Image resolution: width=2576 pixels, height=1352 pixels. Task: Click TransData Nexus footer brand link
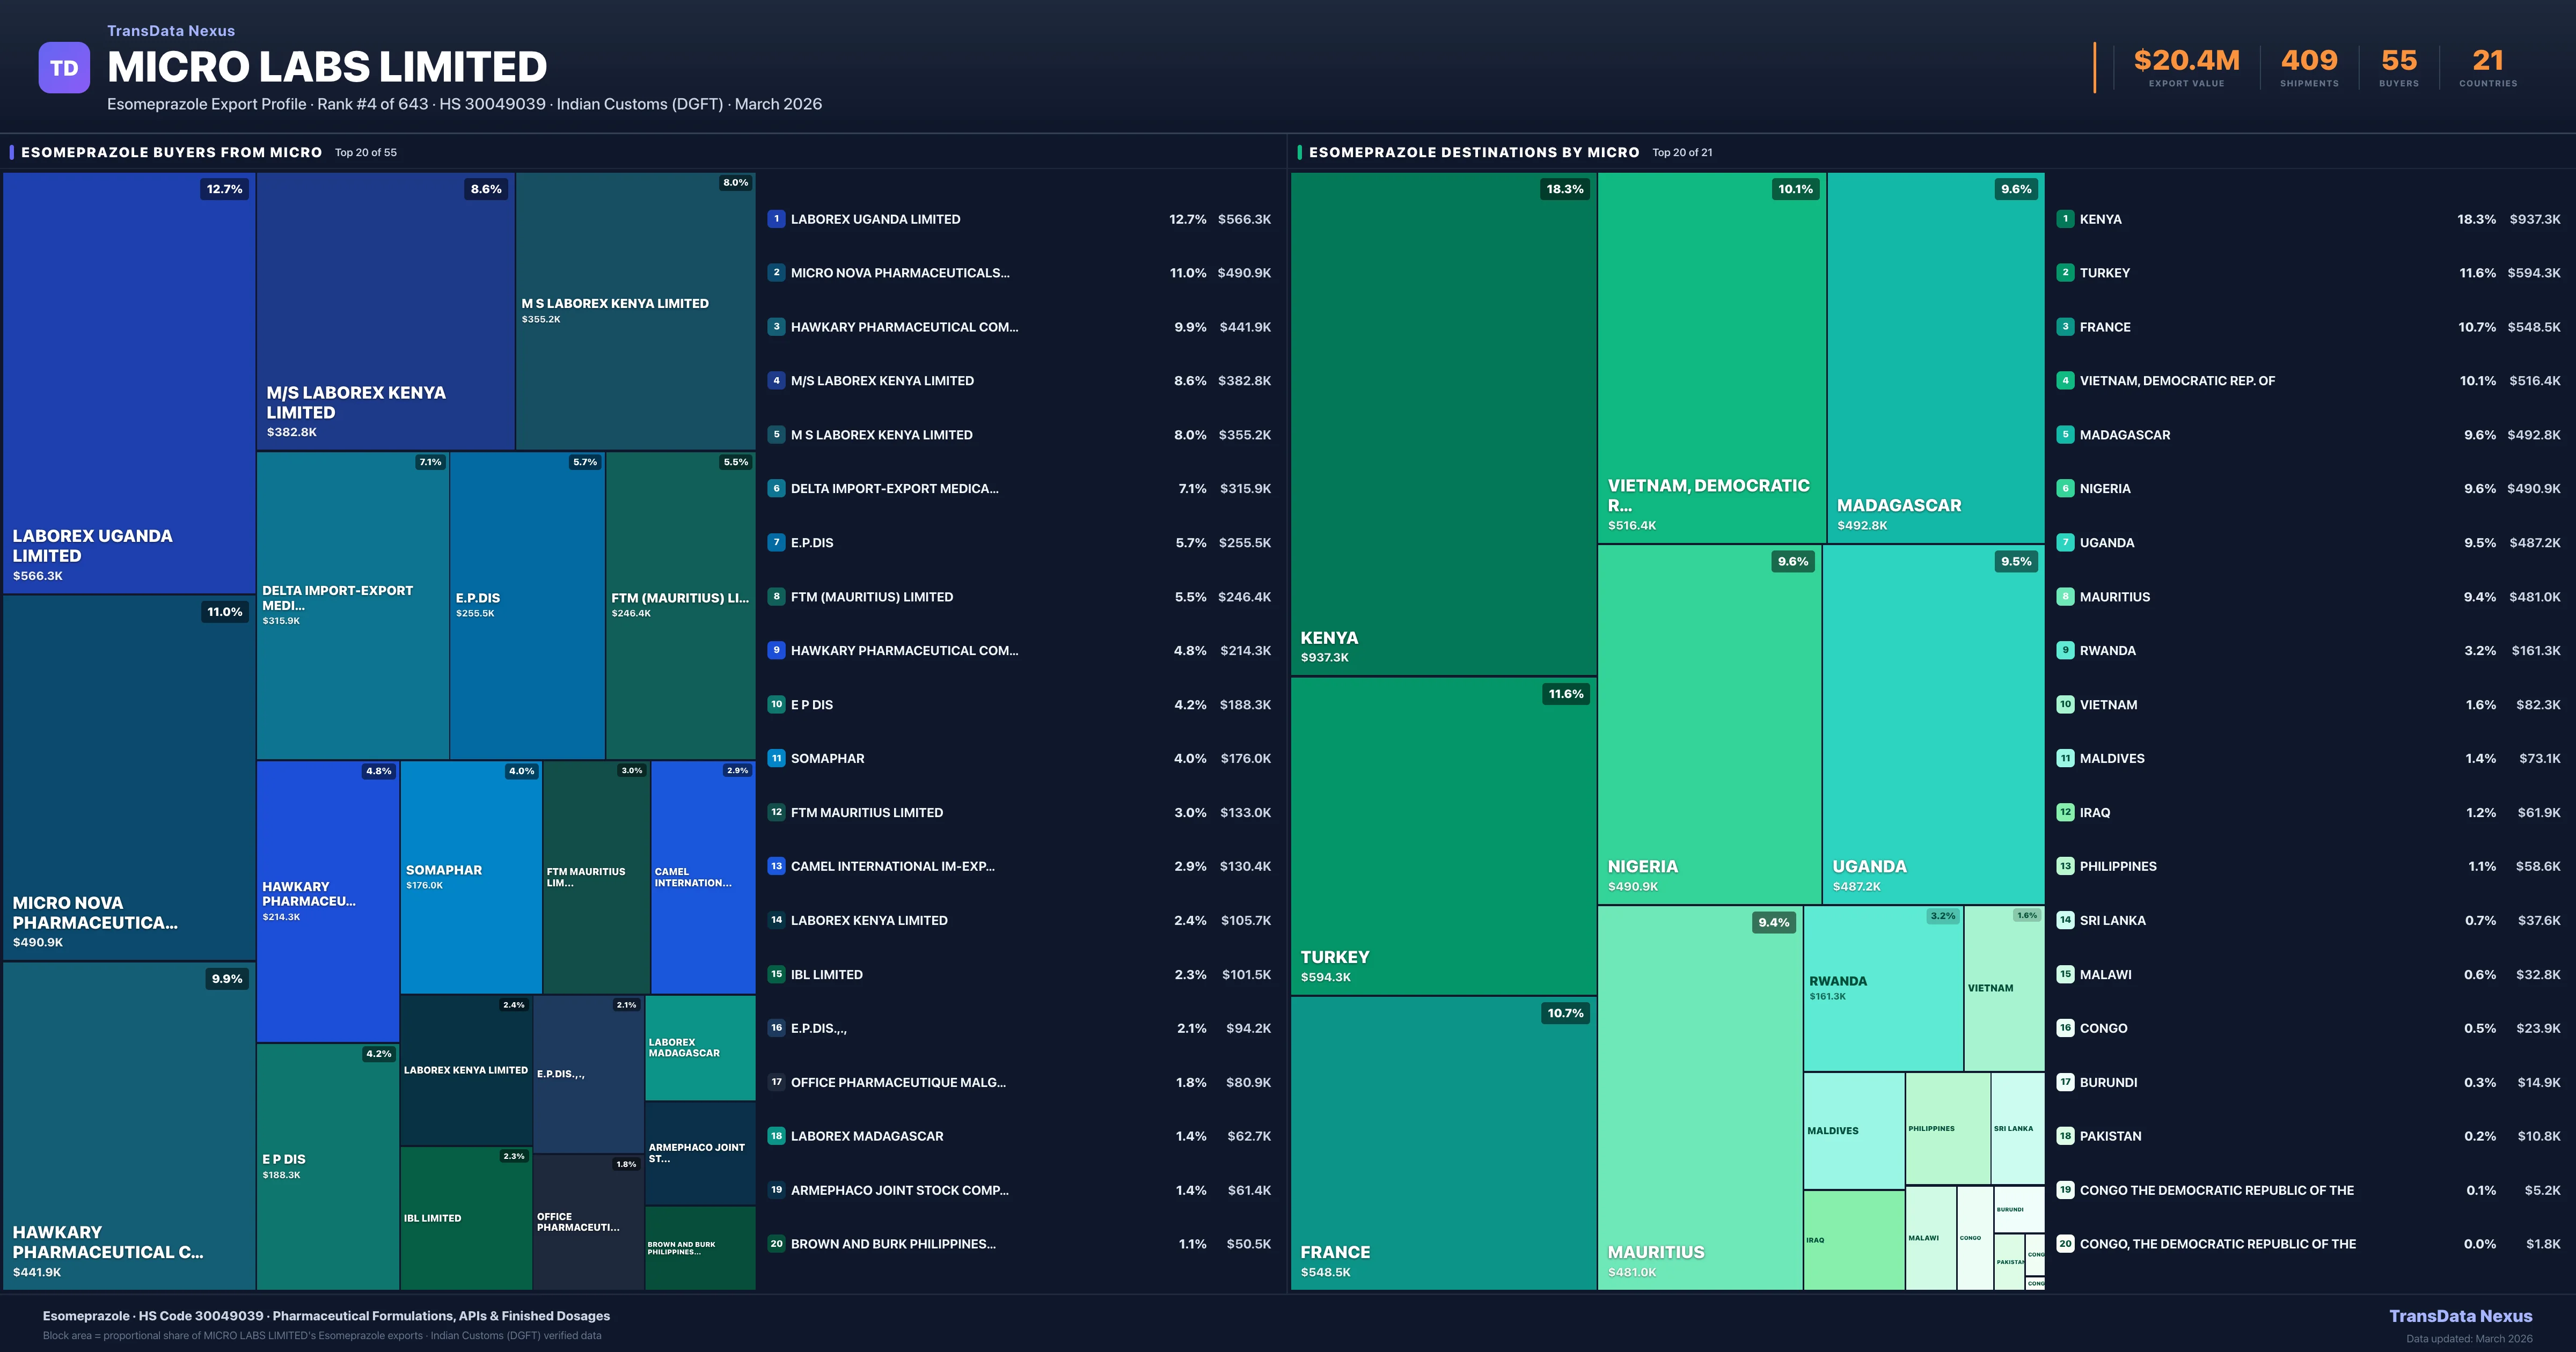click(x=2460, y=1316)
